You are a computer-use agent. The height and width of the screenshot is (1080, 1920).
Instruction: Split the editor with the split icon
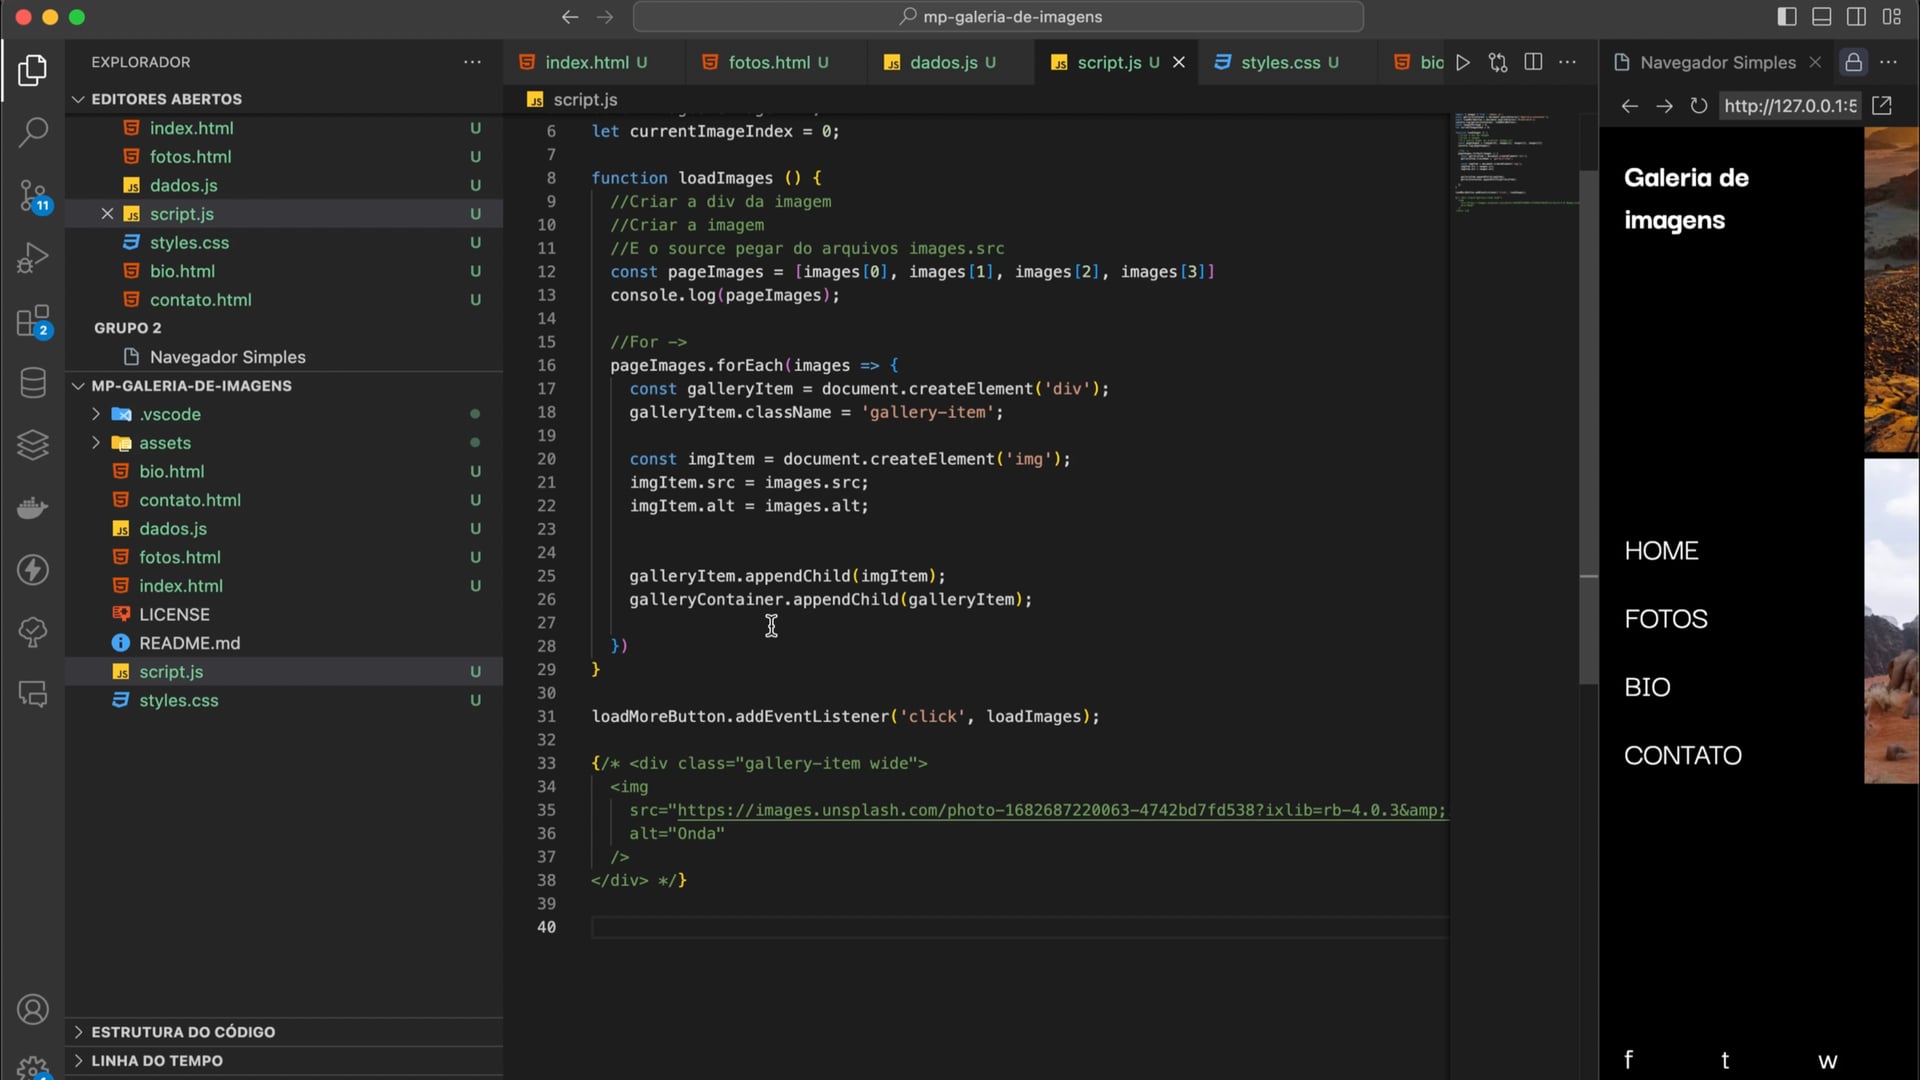pos(1533,62)
